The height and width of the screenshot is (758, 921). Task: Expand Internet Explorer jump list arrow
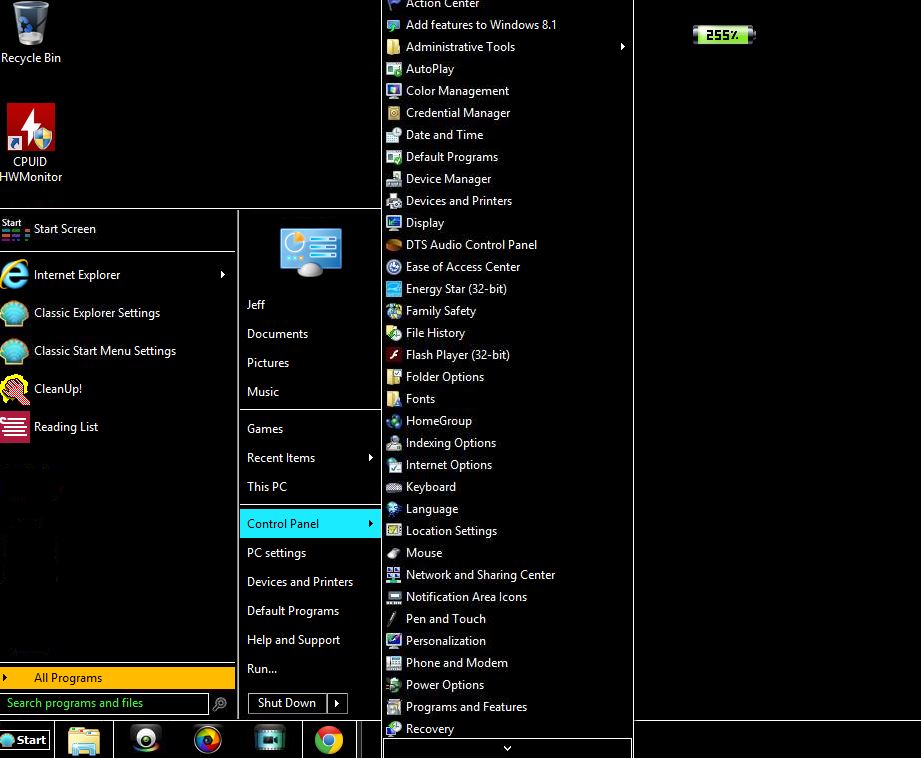(x=223, y=274)
